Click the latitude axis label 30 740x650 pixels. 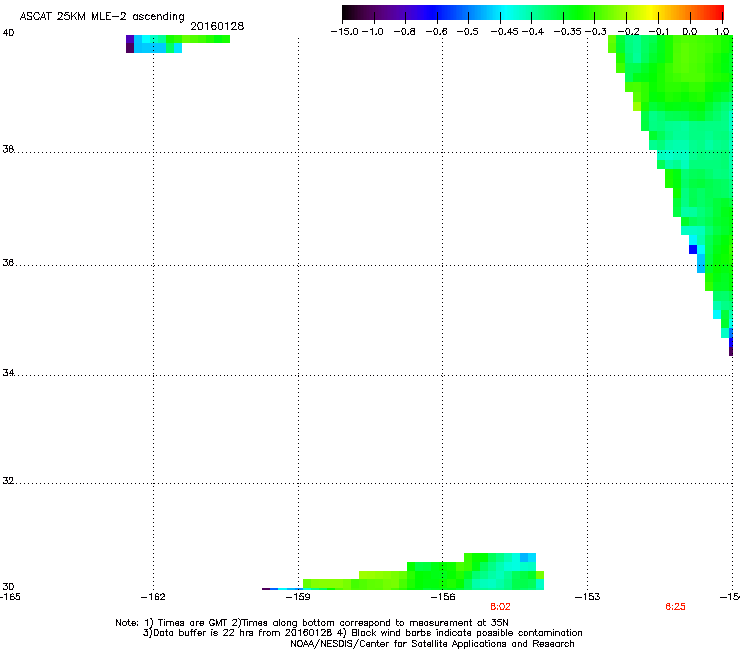8,586
